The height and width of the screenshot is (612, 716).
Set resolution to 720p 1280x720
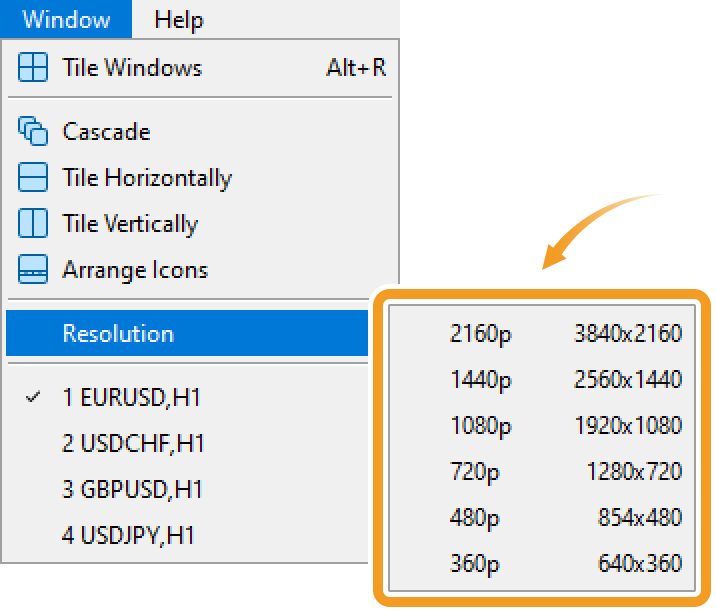point(565,472)
